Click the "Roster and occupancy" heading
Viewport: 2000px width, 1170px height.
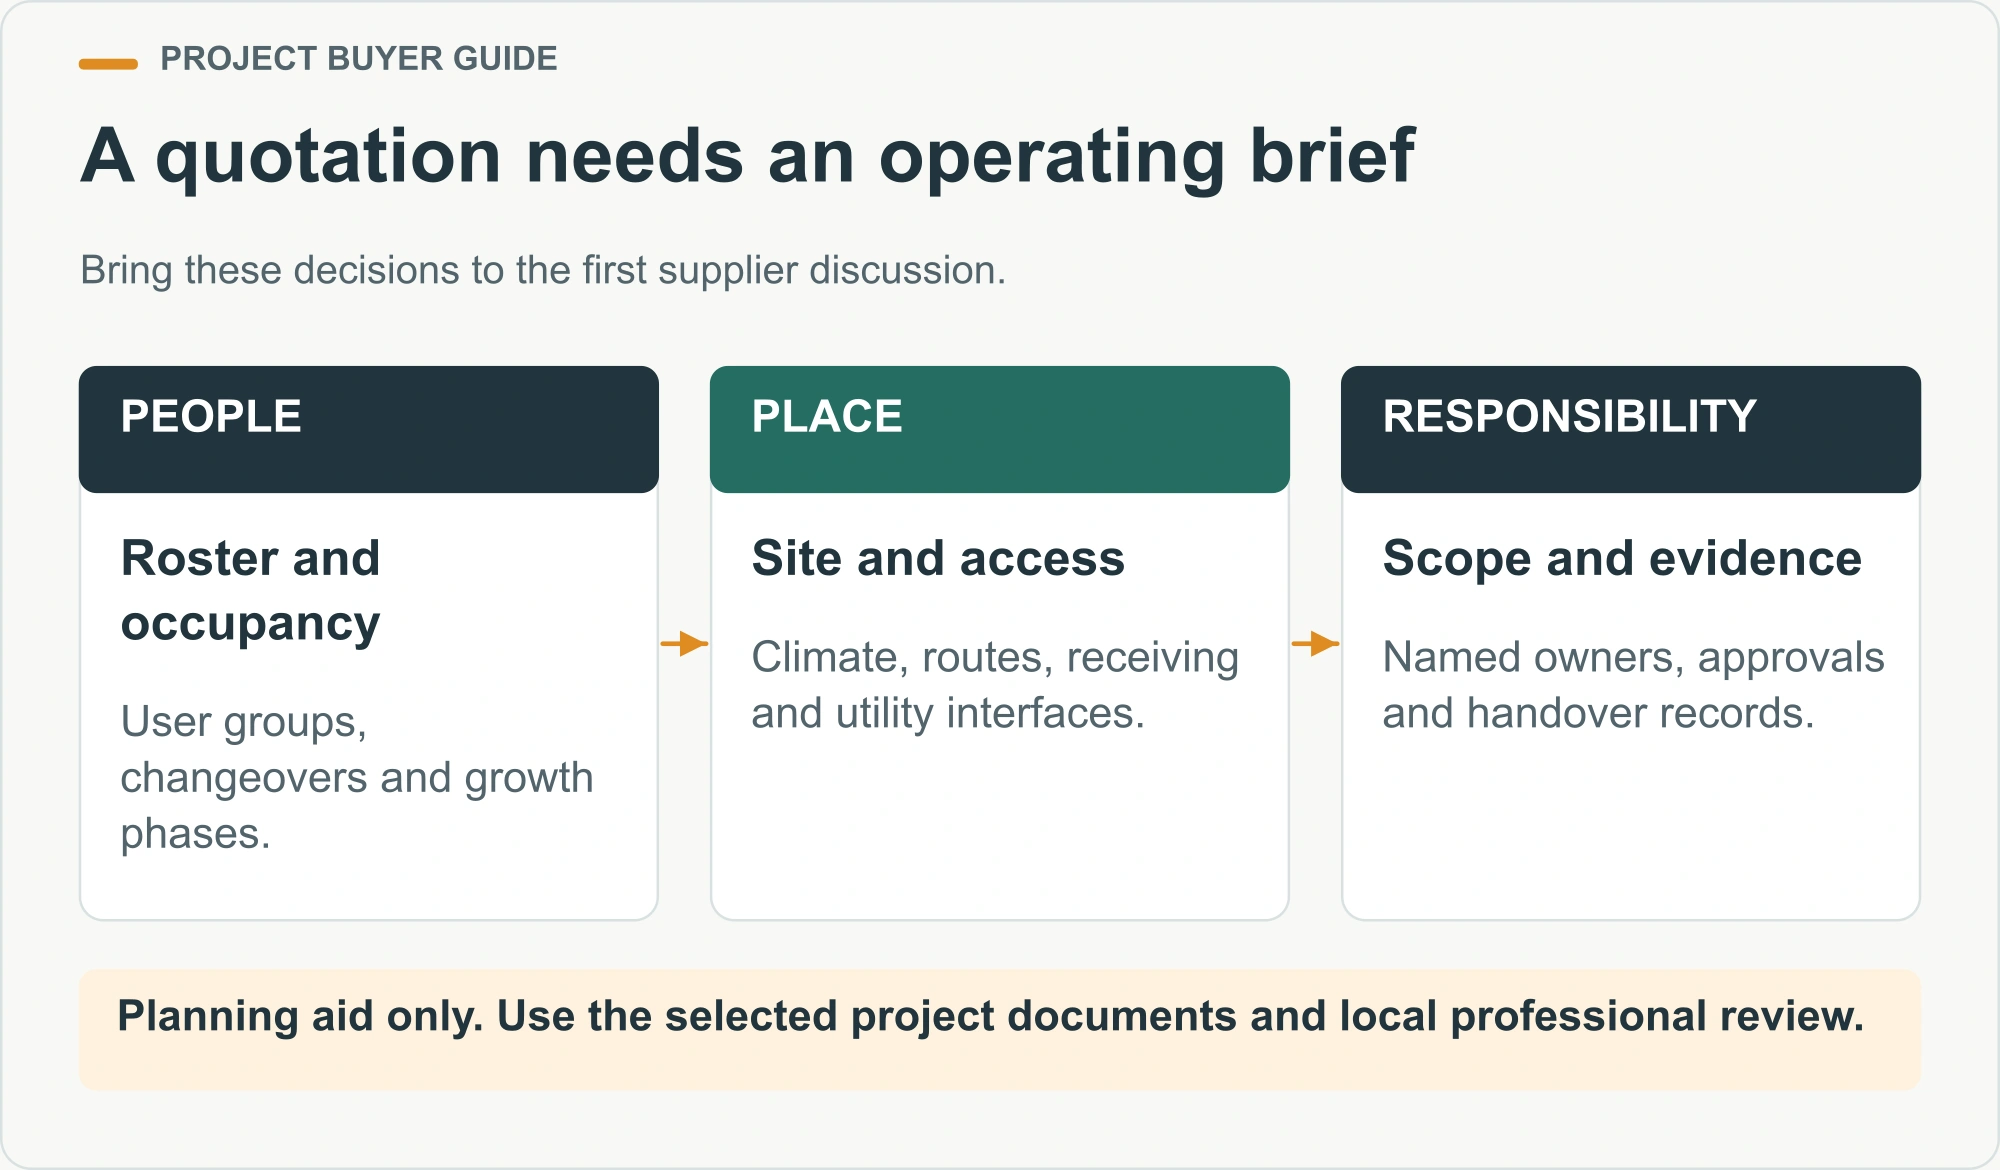click(251, 591)
